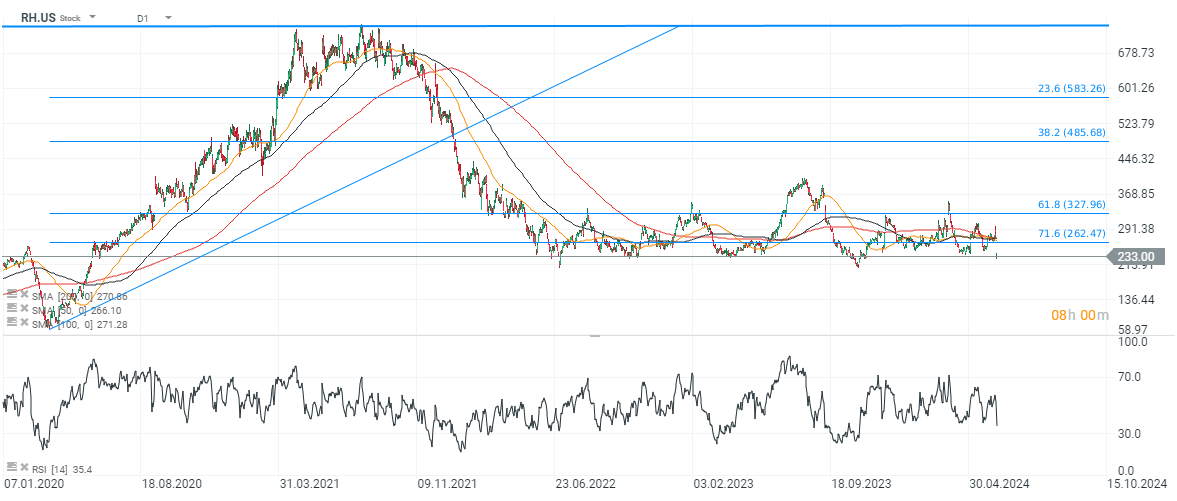Expand the RH.US symbol dropdown arrow
This screenshot has width=1177, height=501.
93,18
